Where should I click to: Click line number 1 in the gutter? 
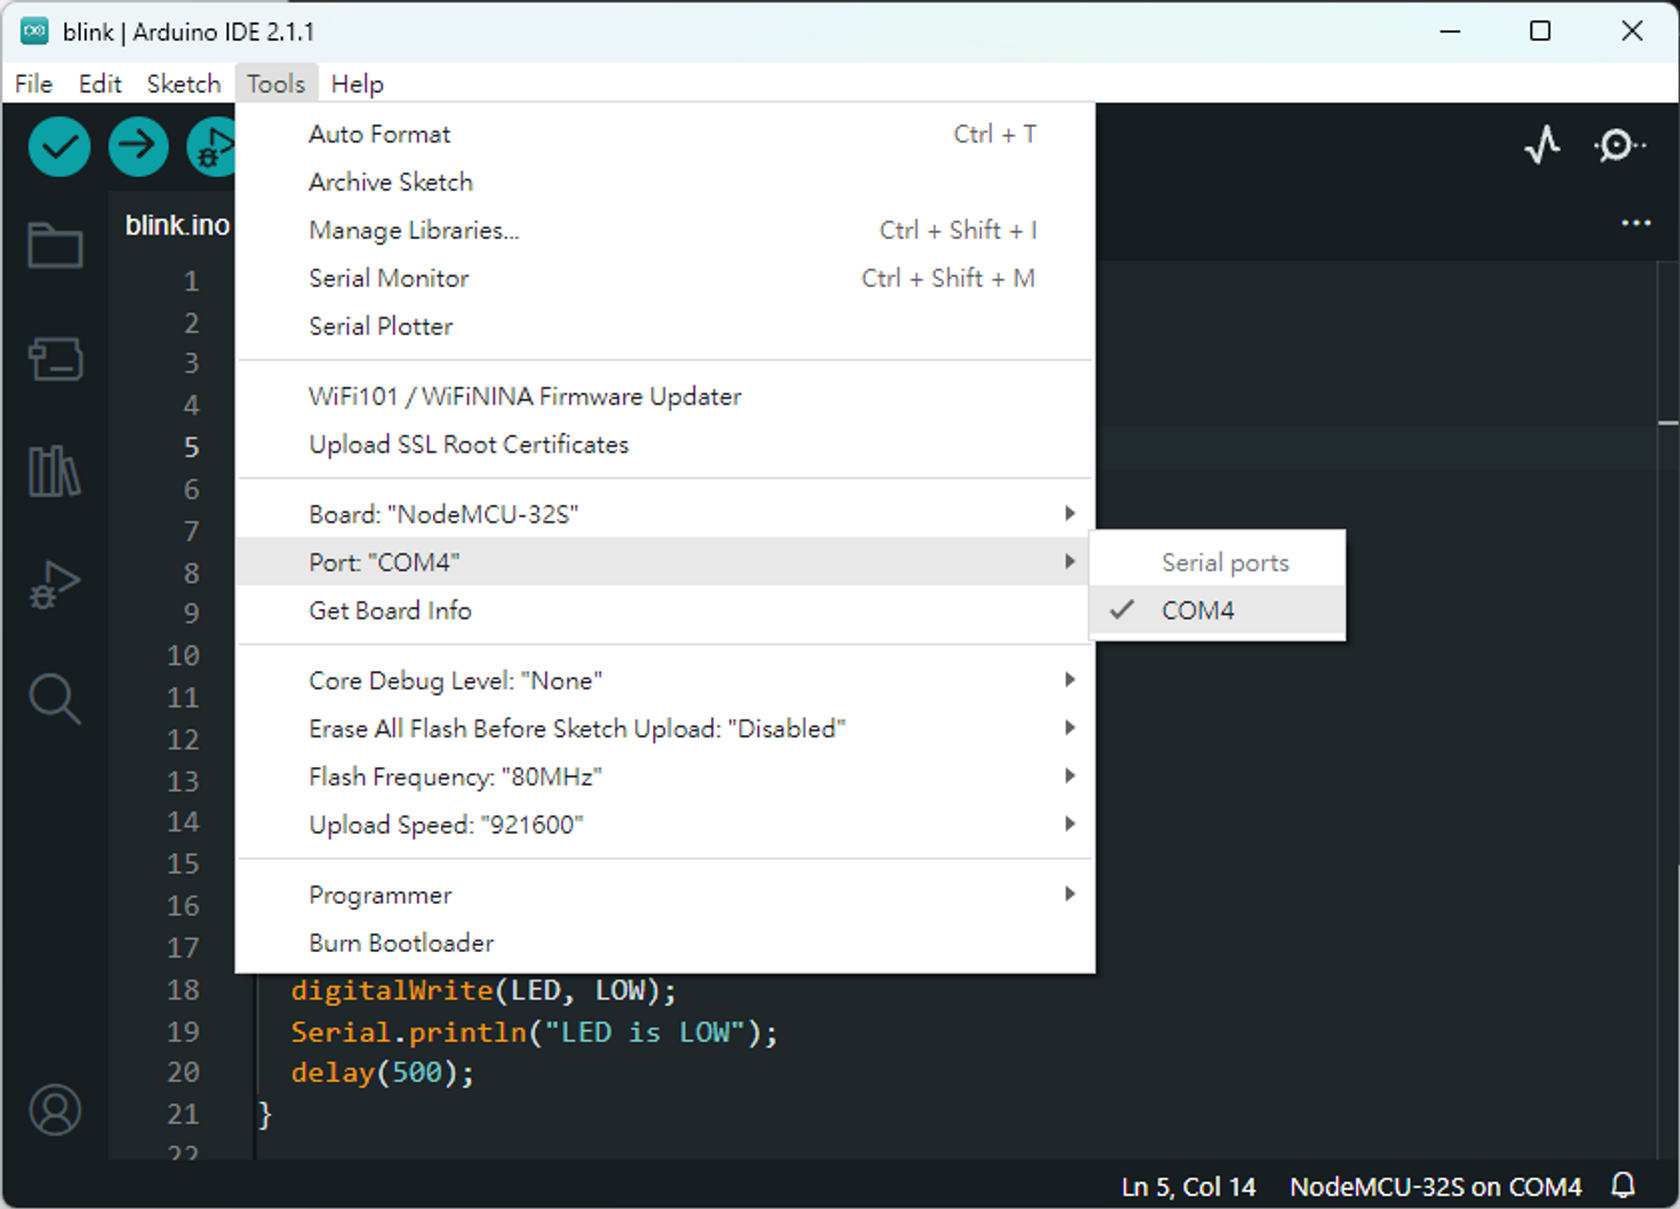point(191,281)
